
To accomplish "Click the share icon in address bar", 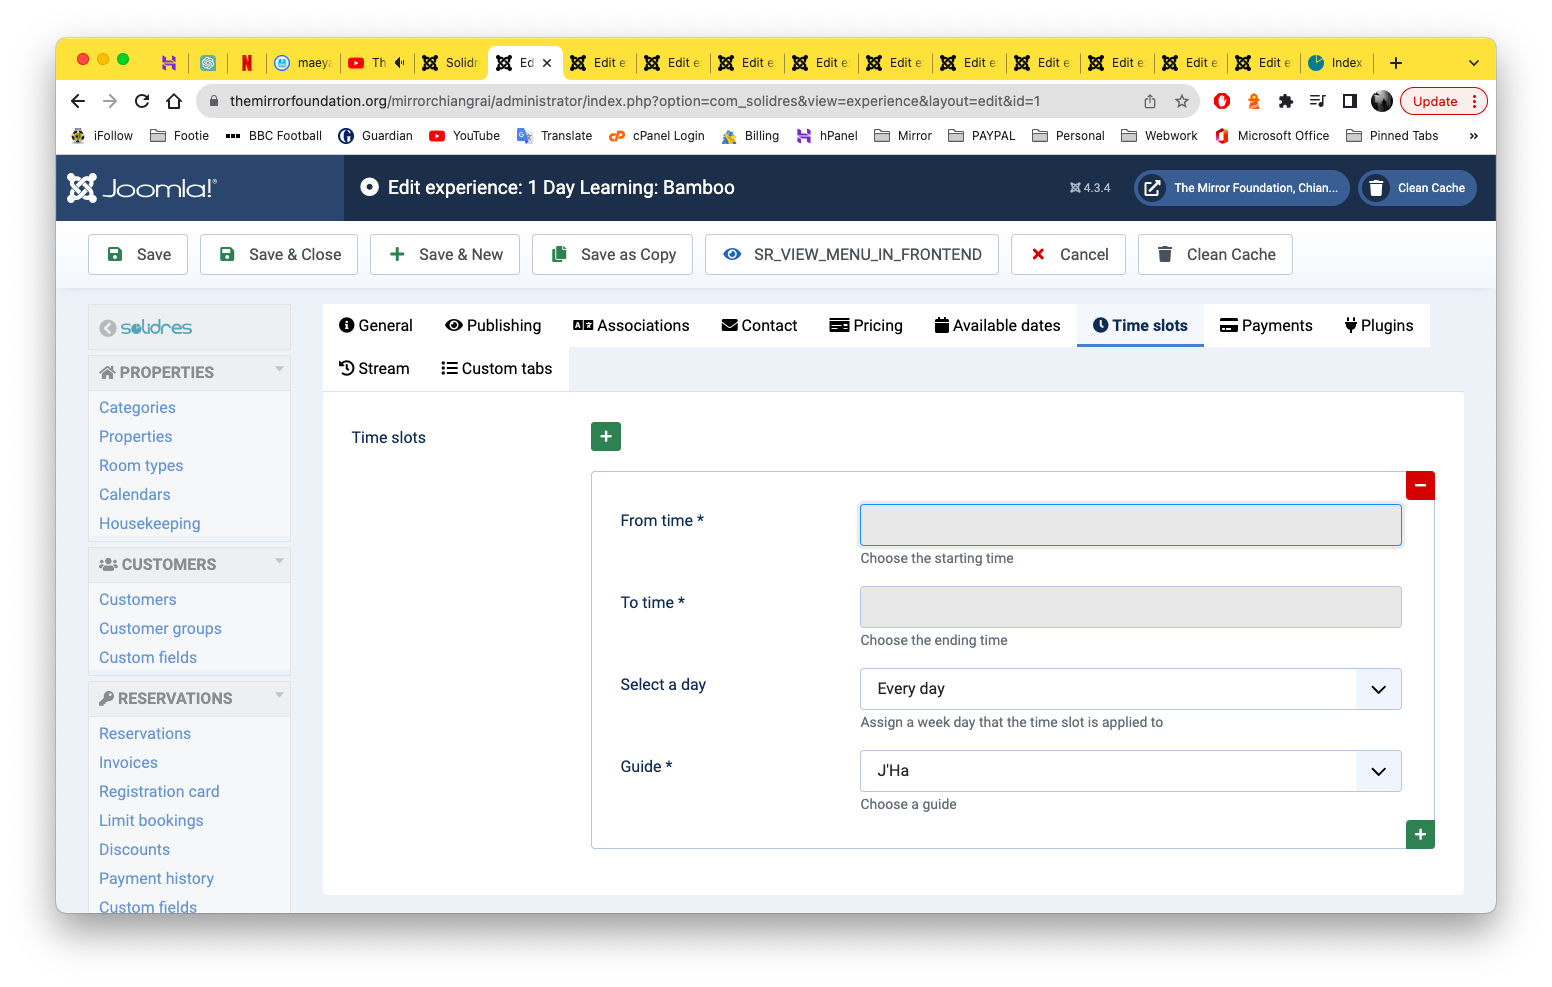I will click(1149, 101).
